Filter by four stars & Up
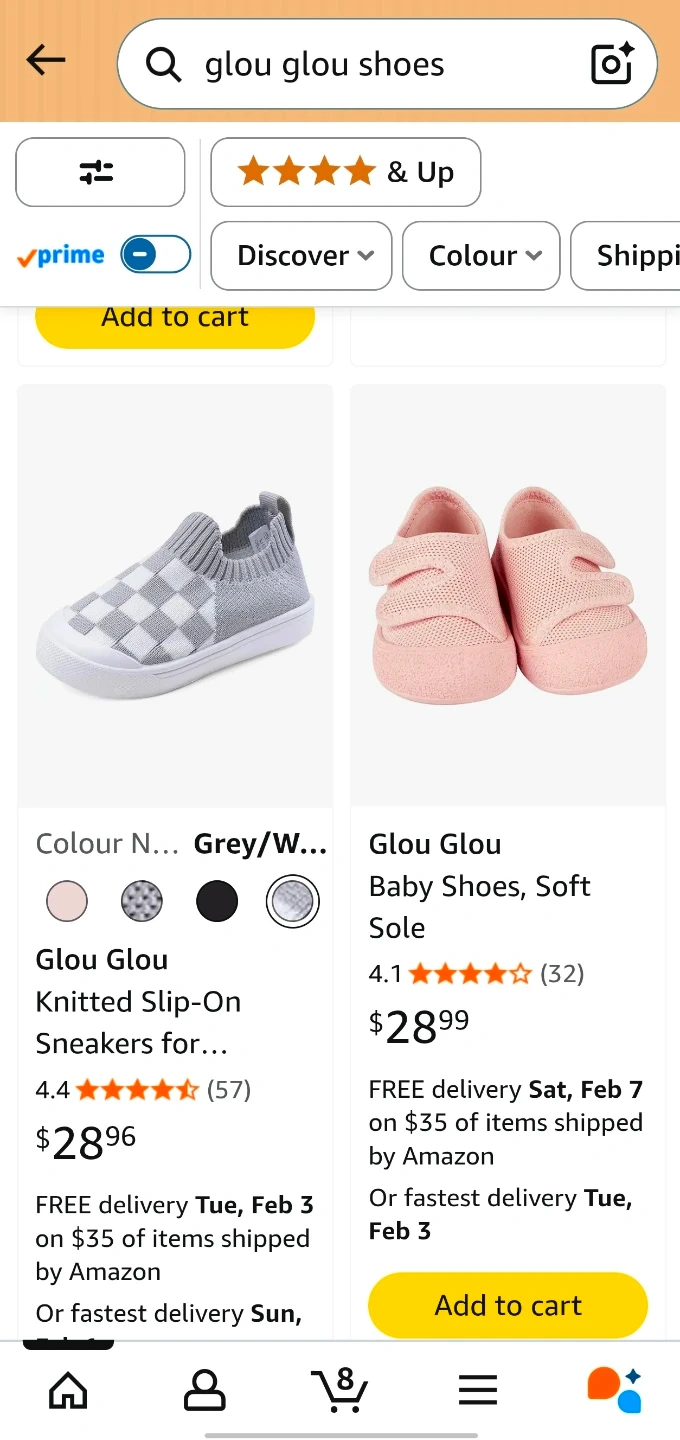The height and width of the screenshot is (1440, 680). pos(345,172)
